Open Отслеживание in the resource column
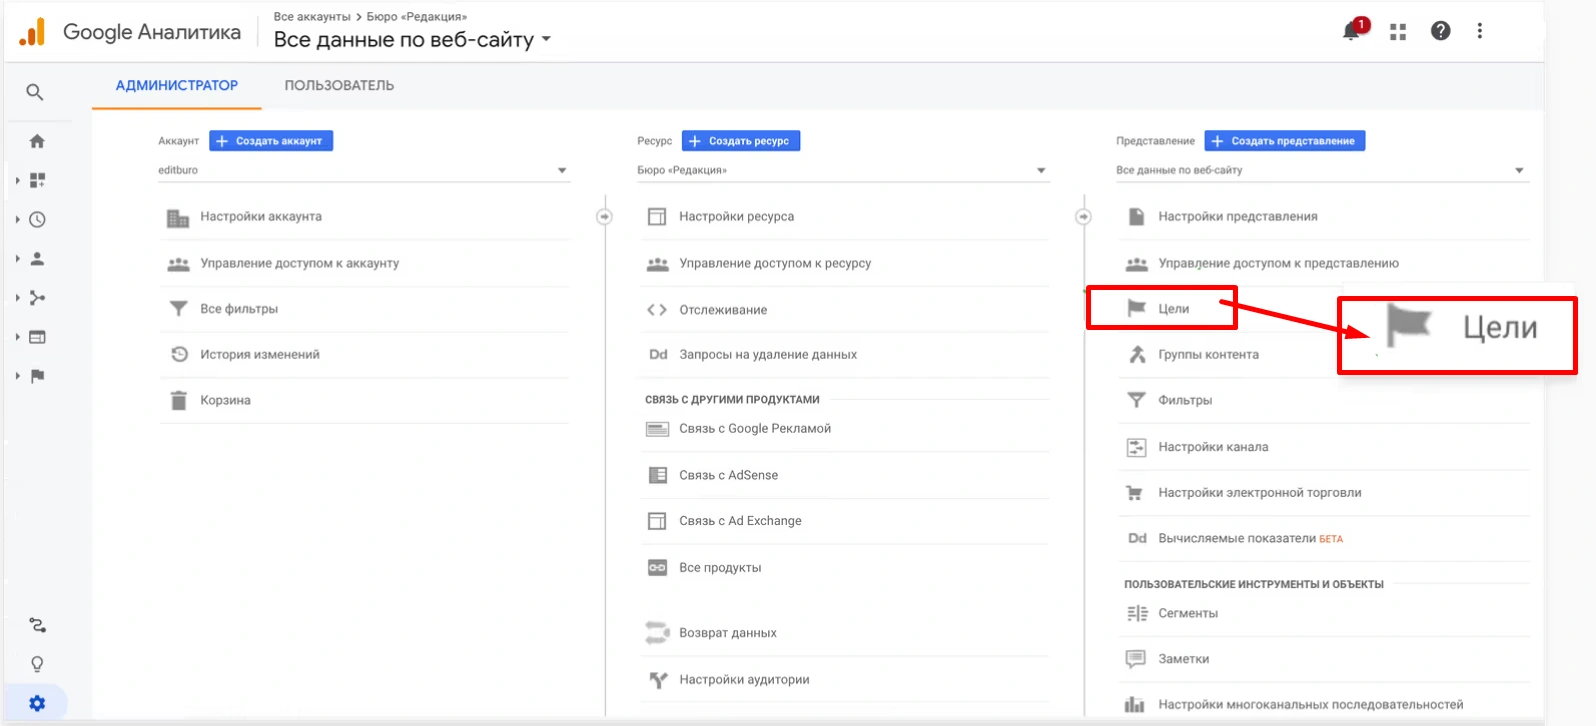Image resolution: width=1596 pixels, height=726 pixels. point(723,310)
